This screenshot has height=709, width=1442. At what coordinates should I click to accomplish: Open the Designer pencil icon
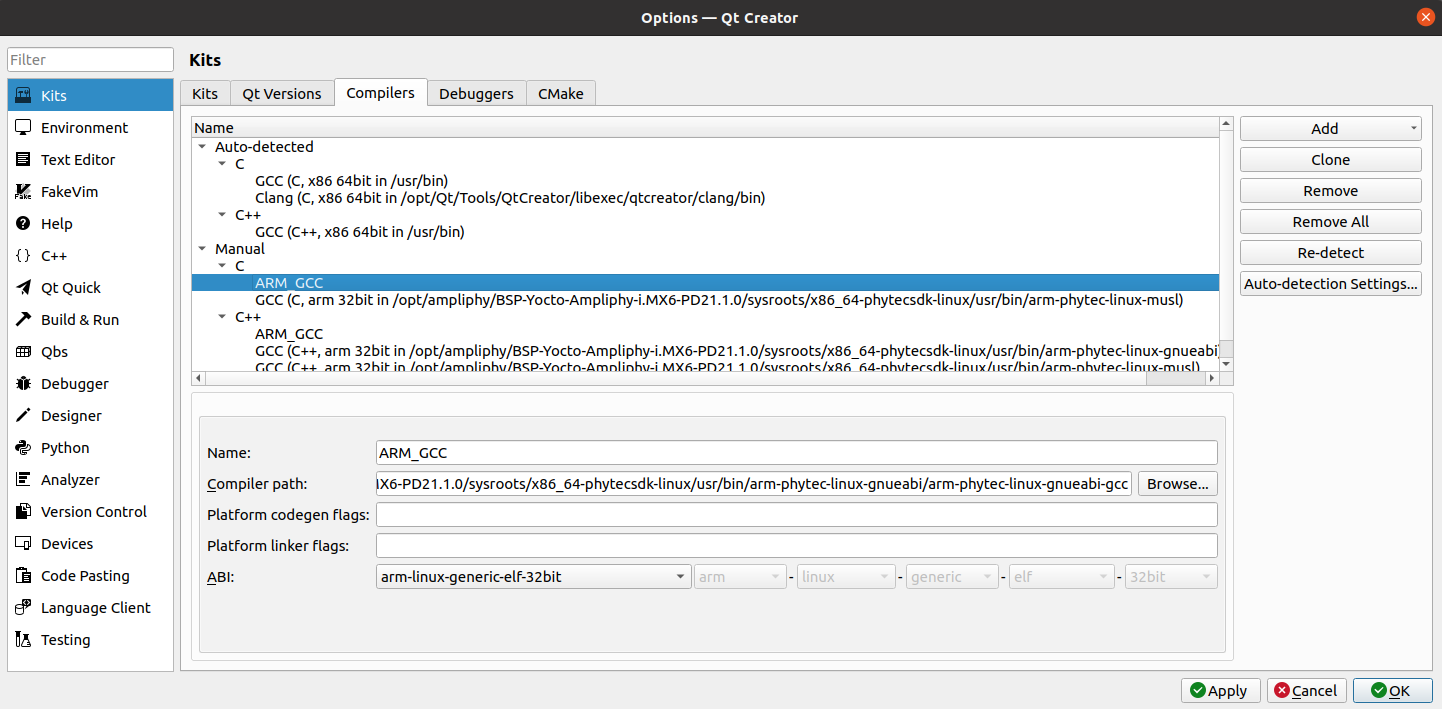point(23,416)
